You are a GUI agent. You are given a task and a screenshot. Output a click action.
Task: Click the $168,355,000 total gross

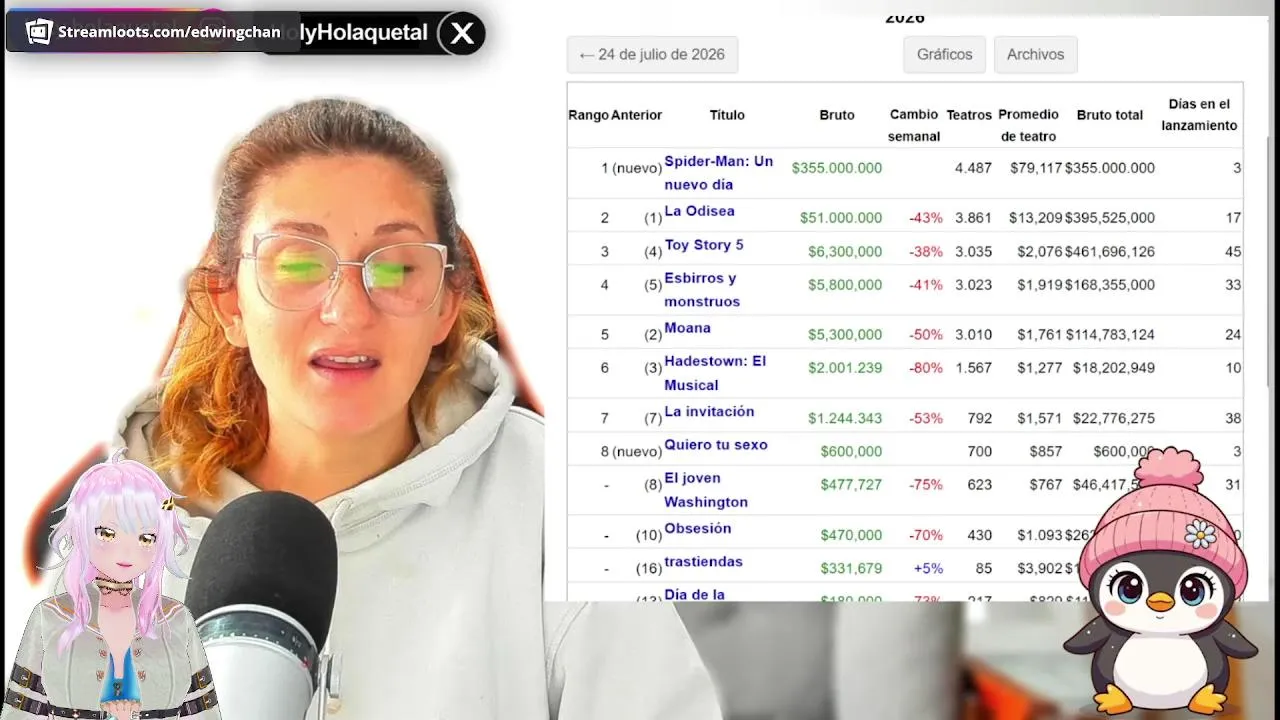[1110, 285]
